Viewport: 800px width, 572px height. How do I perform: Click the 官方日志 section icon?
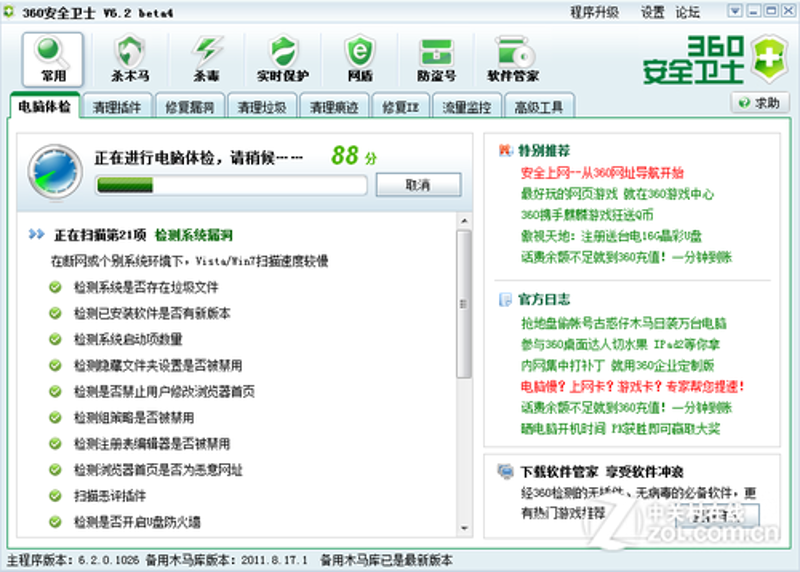pos(505,300)
